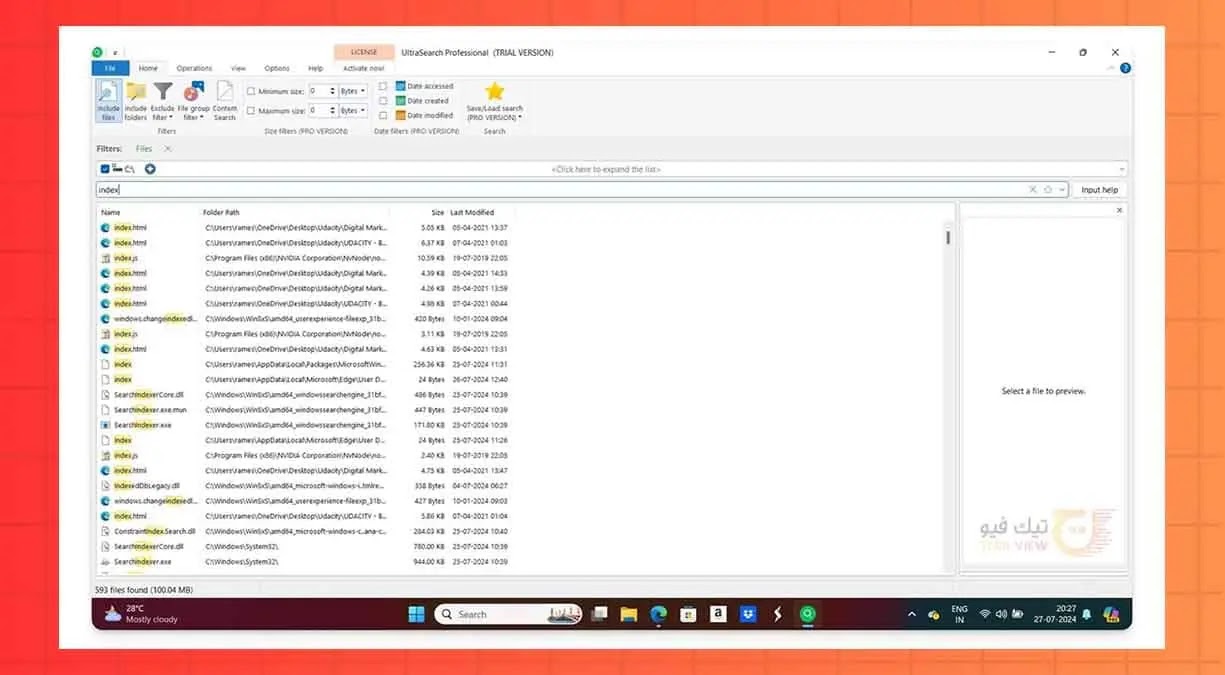1225x675 pixels.
Task: Open the ribbon help question mark
Action: 1125,68
